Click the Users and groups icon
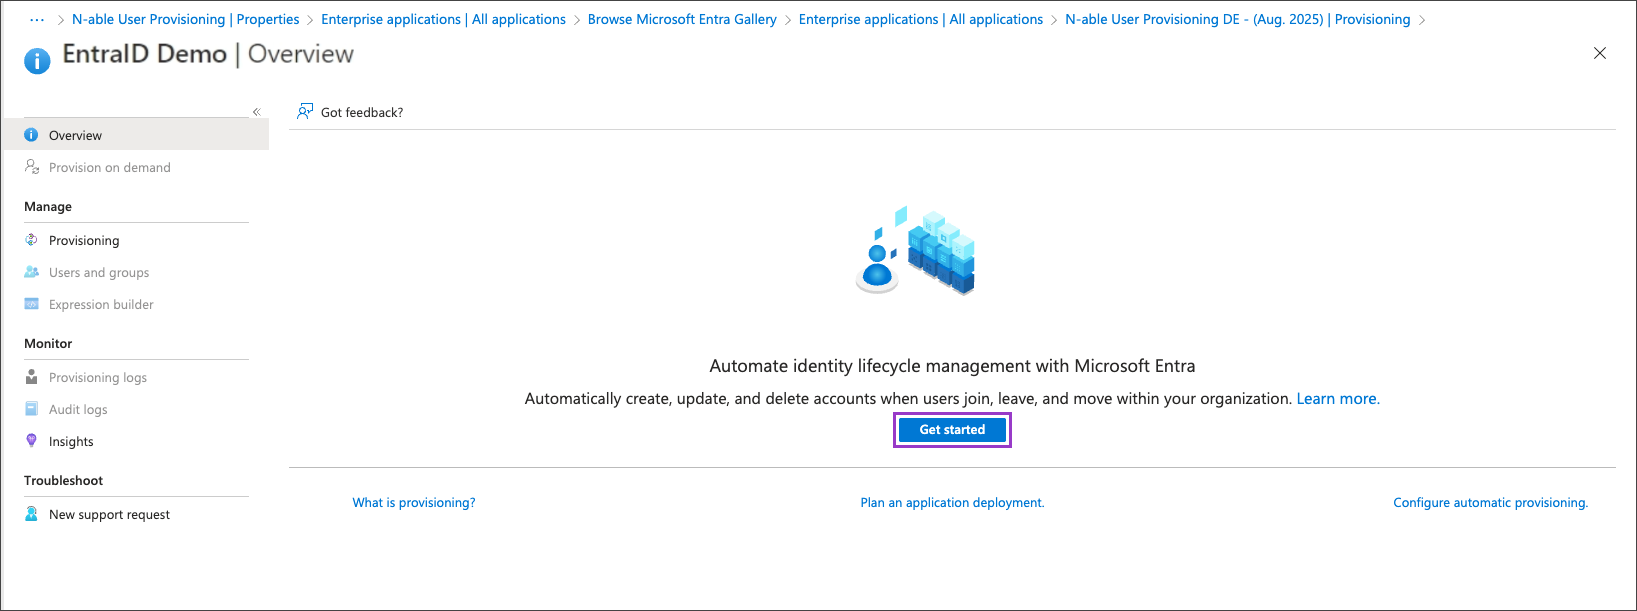Image resolution: width=1637 pixels, height=611 pixels. [31, 272]
